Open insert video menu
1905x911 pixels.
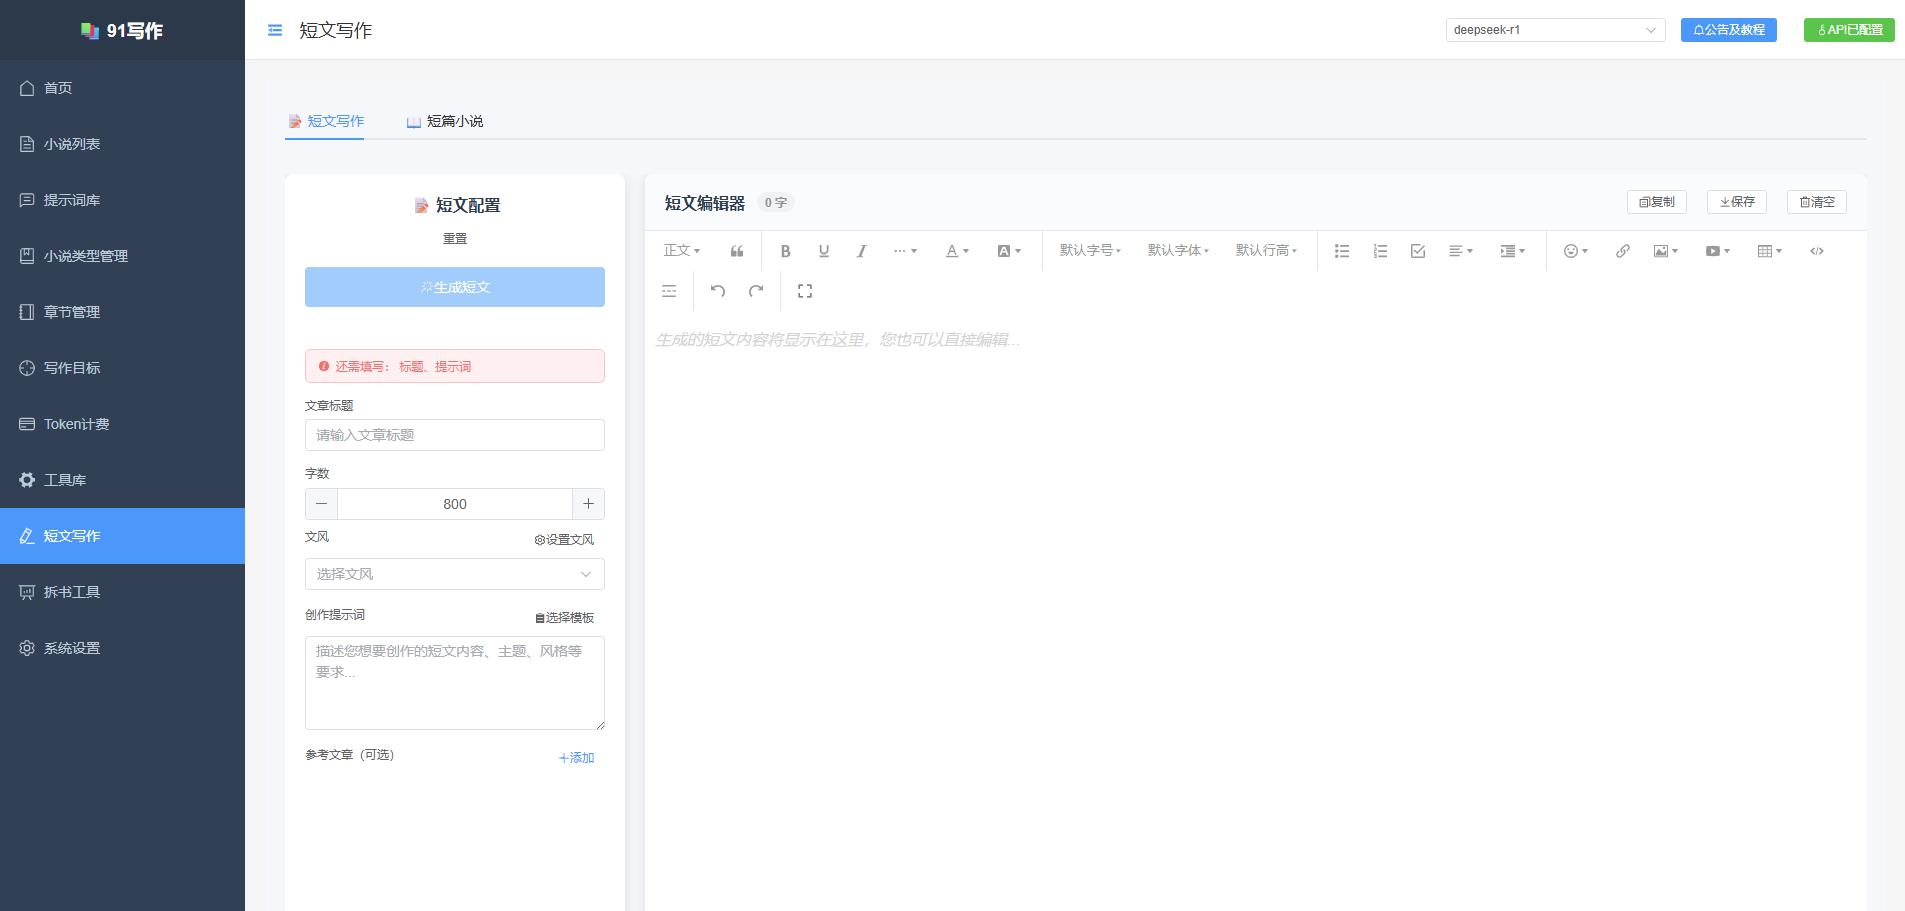click(x=1718, y=251)
